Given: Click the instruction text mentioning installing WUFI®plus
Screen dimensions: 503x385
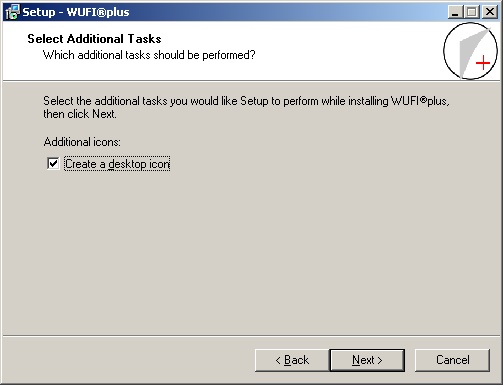Looking at the screenshot, I should coord(246,101).
